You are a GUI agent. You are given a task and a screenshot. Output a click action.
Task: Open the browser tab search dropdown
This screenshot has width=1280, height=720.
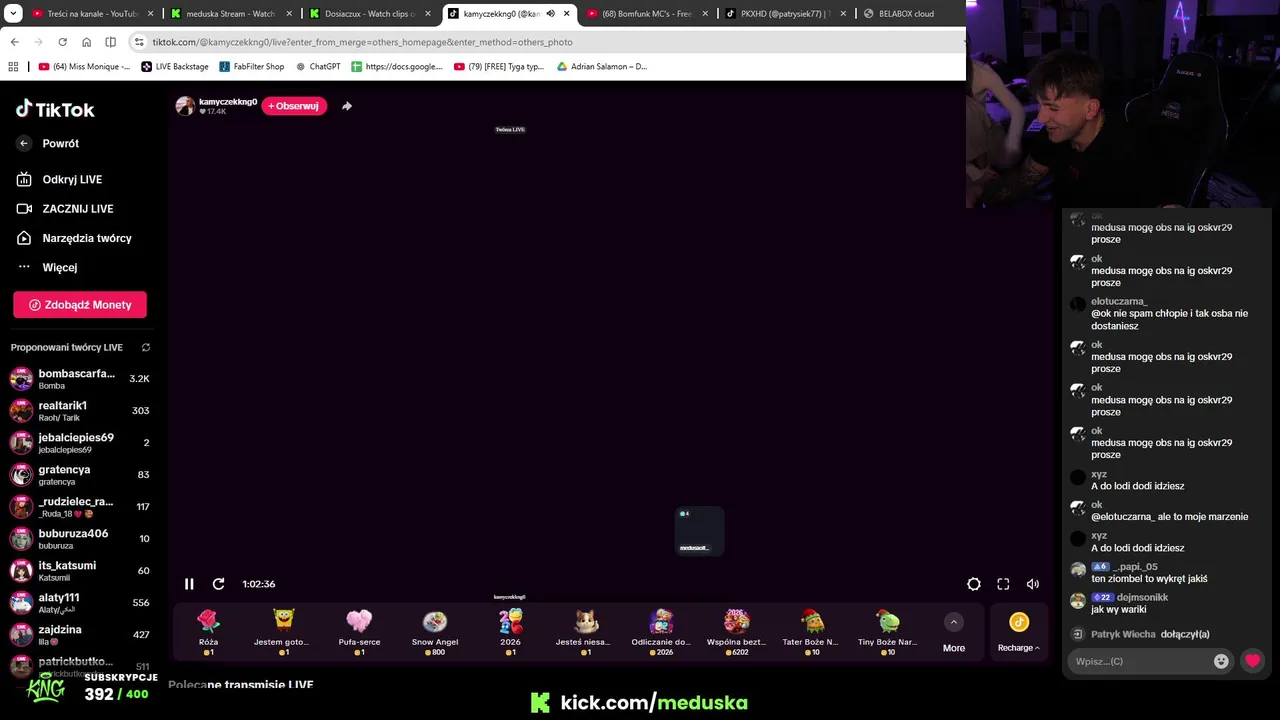click(x=13, y=14)
